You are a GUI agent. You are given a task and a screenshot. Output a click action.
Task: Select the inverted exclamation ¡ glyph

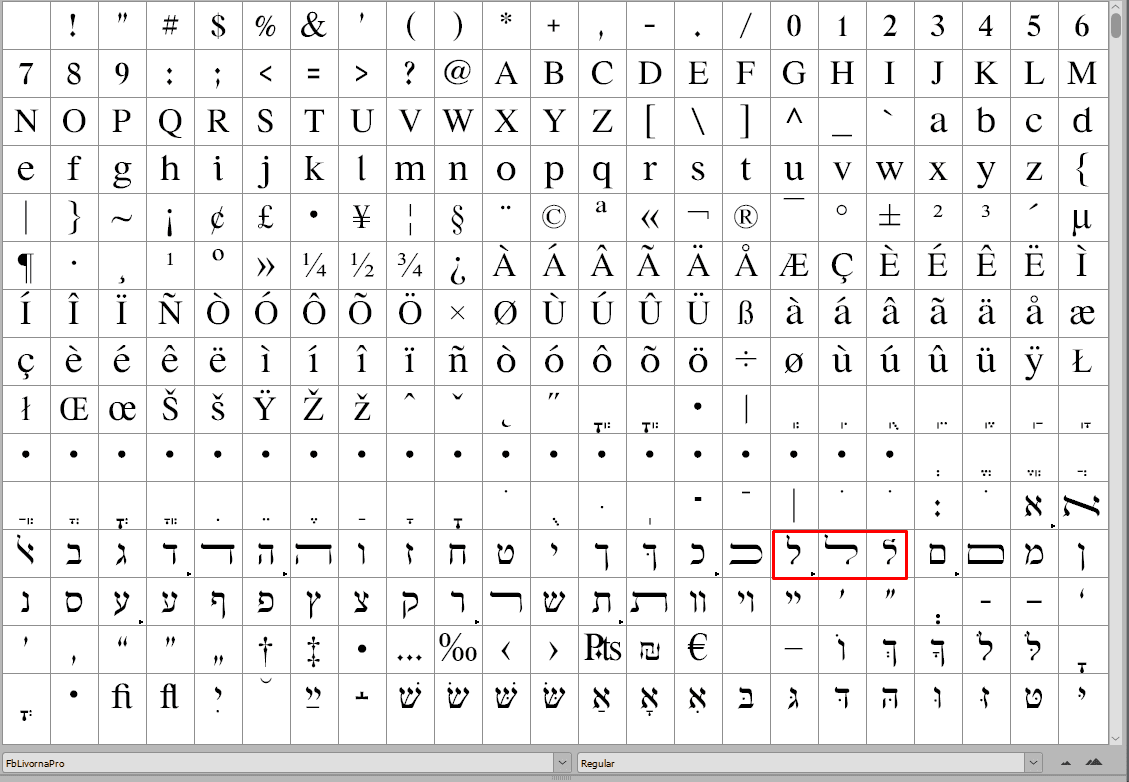point(170,217)
